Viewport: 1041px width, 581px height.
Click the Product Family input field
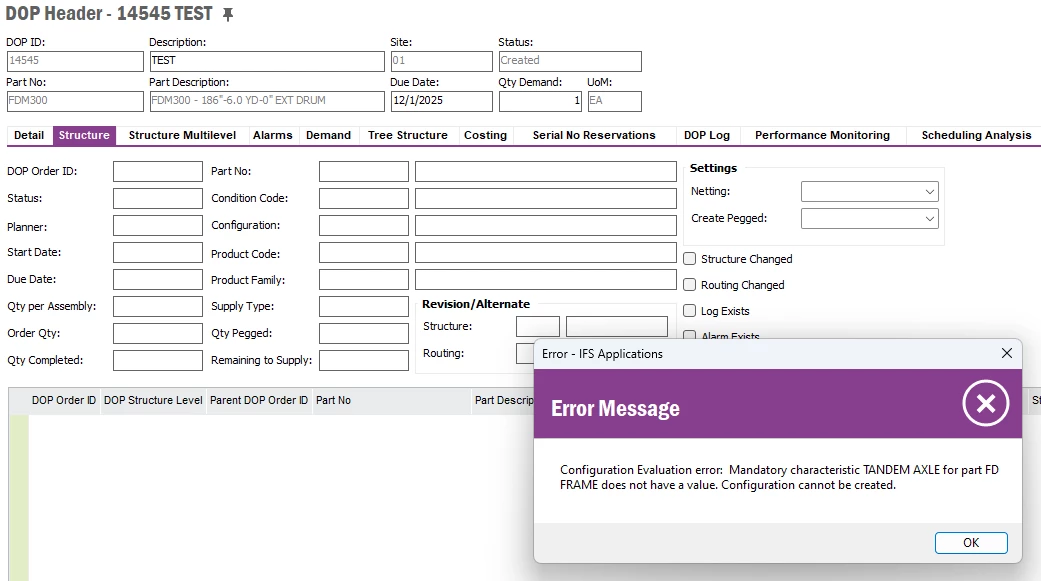[x=364, y=280]
